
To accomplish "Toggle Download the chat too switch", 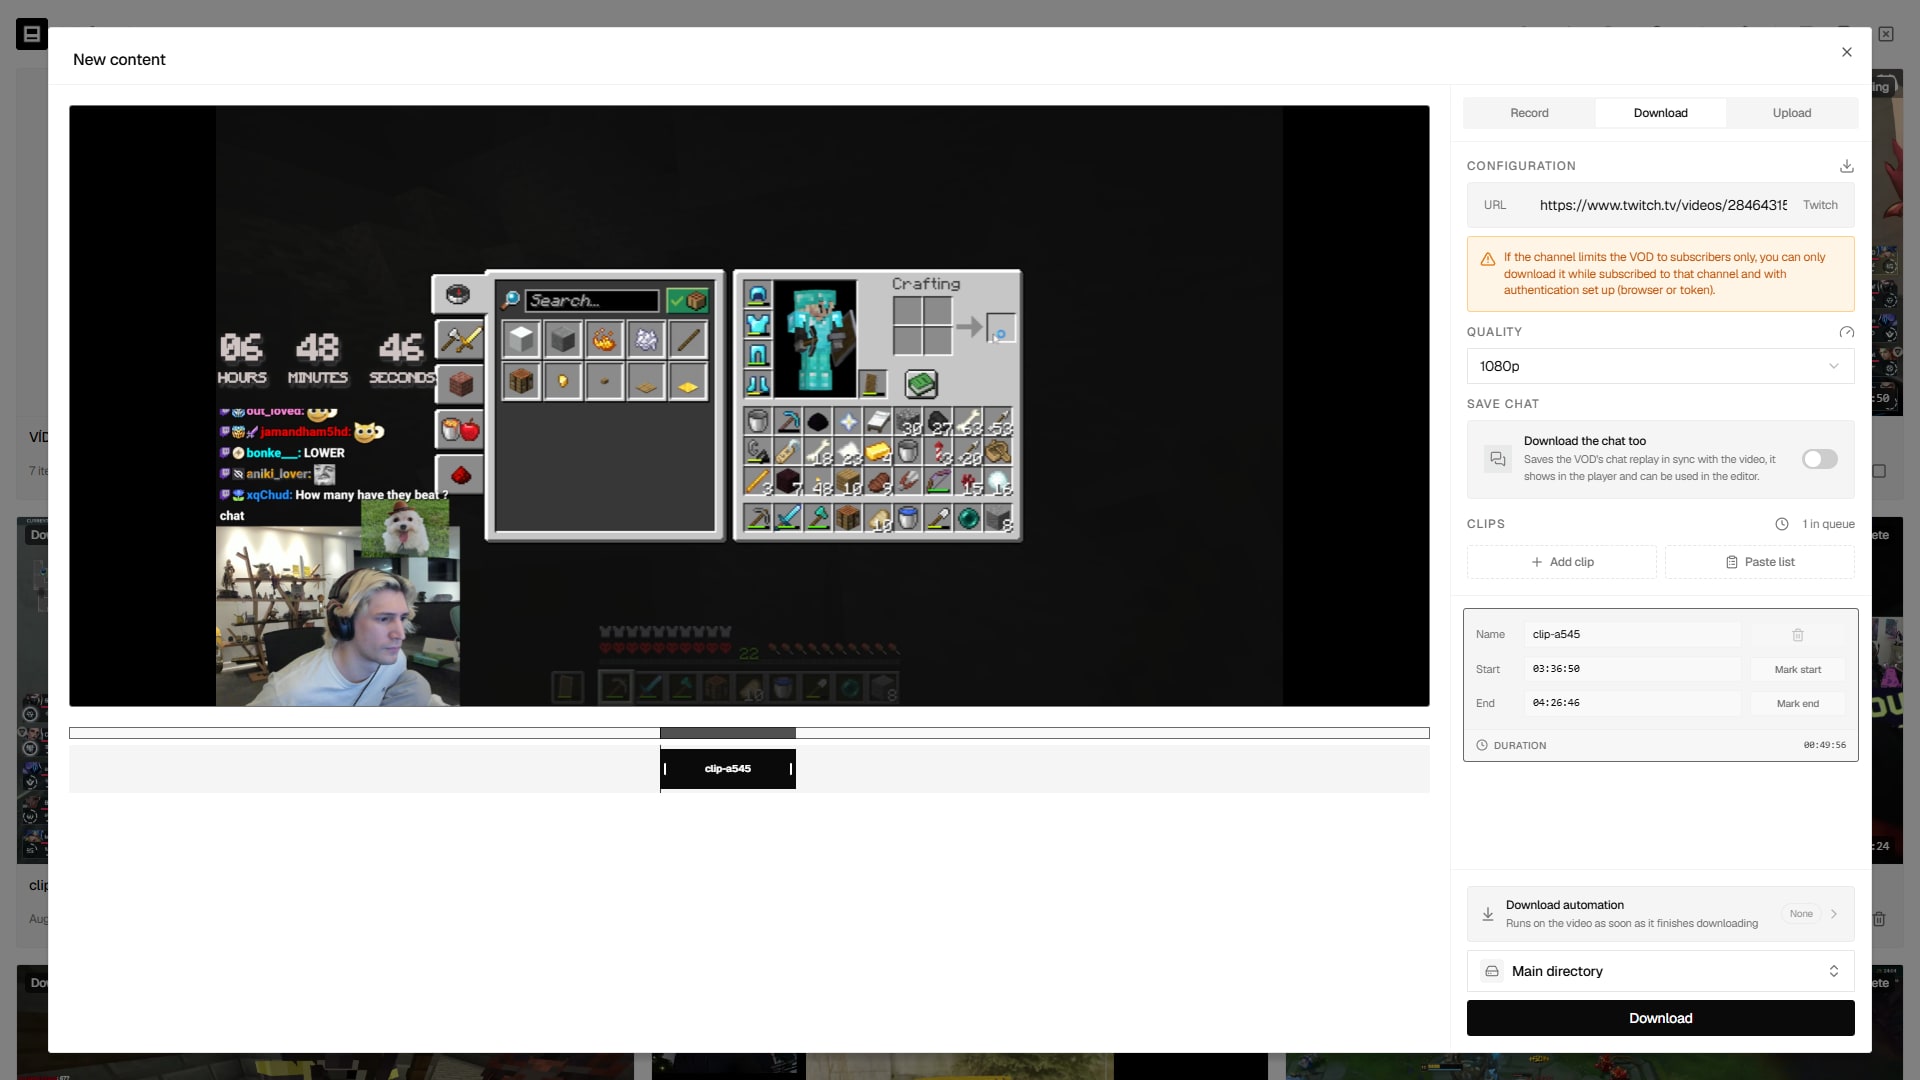I will (1819, 459).
